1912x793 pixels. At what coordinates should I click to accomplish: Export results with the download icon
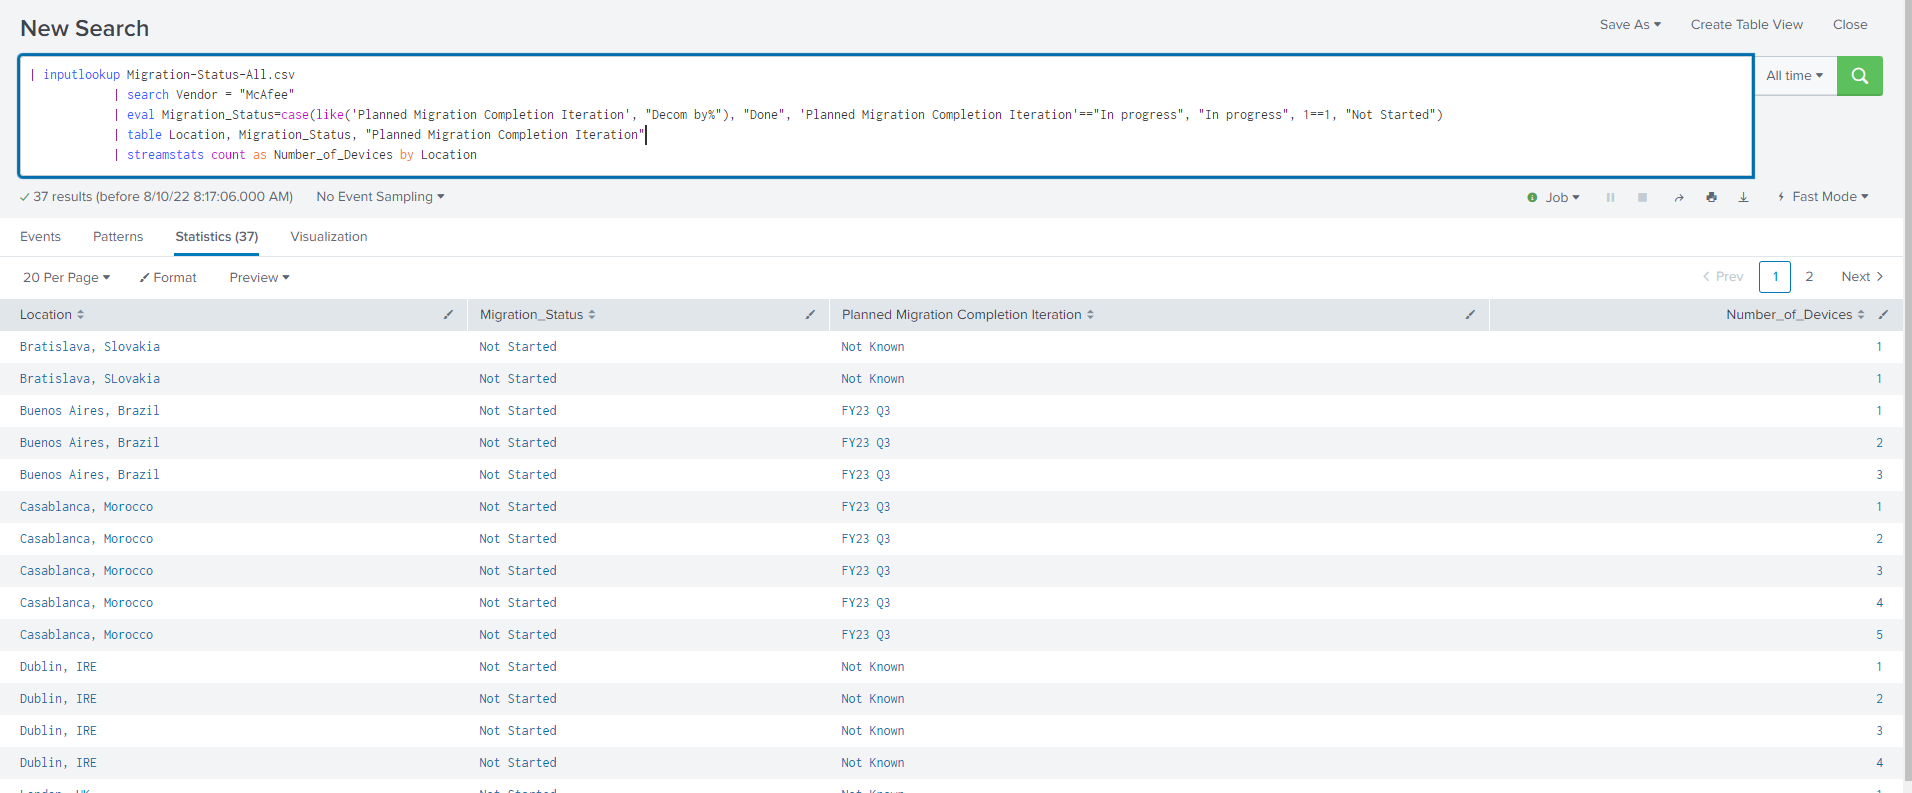(1743, 198)
